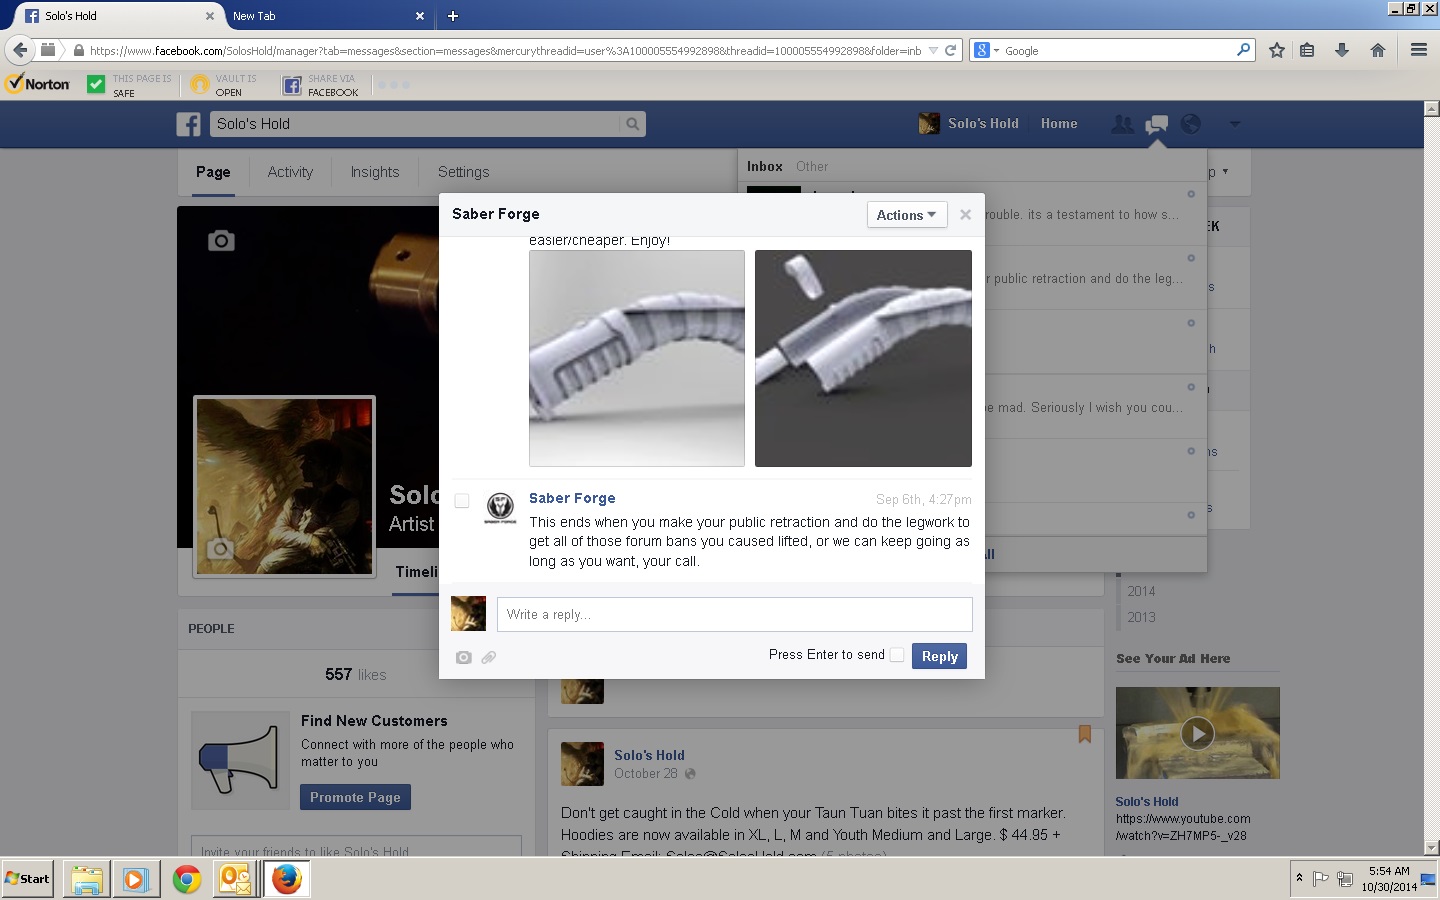Click the Solo's Hold ad link
The height and width of the screenshot is (900, 1440).
click(1147, 801)
